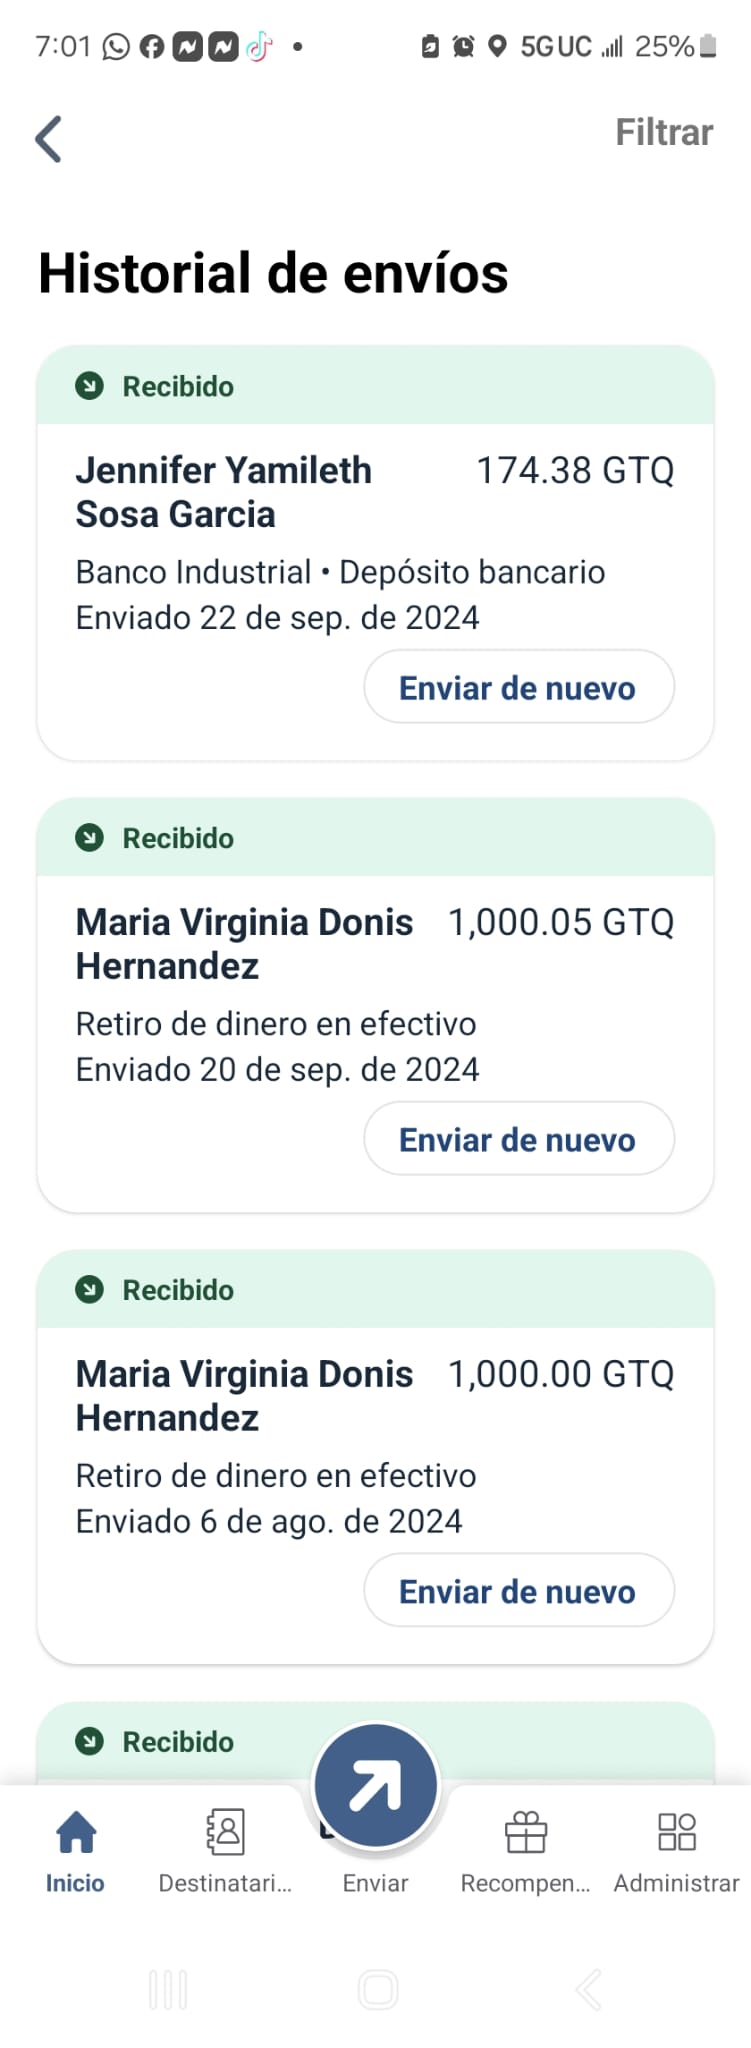Open the Administrar grid icon
The height and width of the screenshot is (2048, 751).
tap(677, 1832)
